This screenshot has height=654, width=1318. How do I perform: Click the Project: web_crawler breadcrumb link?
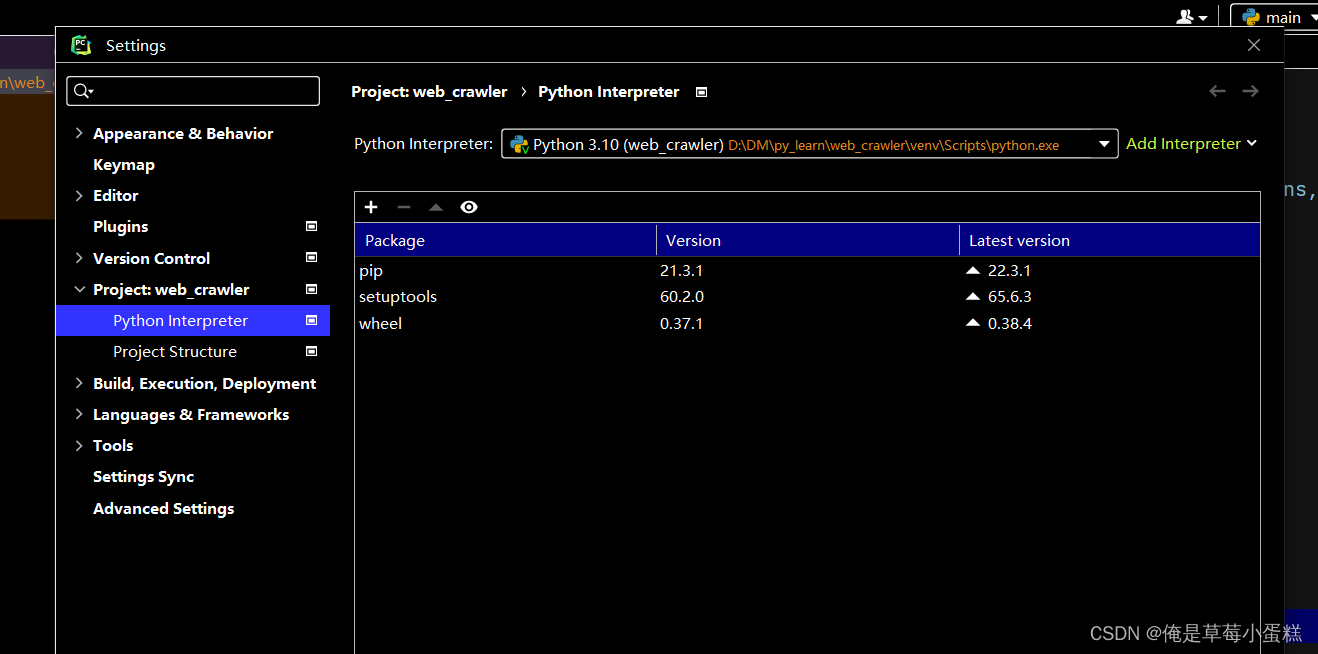pos(429,92)
